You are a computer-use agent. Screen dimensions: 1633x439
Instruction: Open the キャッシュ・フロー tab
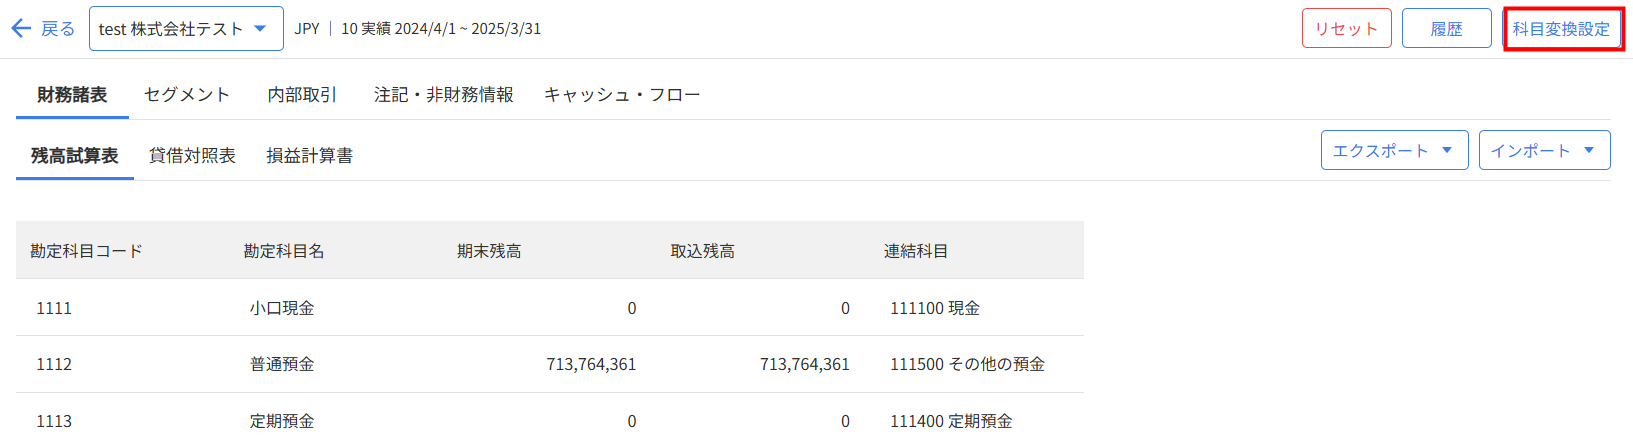[622, 95]
